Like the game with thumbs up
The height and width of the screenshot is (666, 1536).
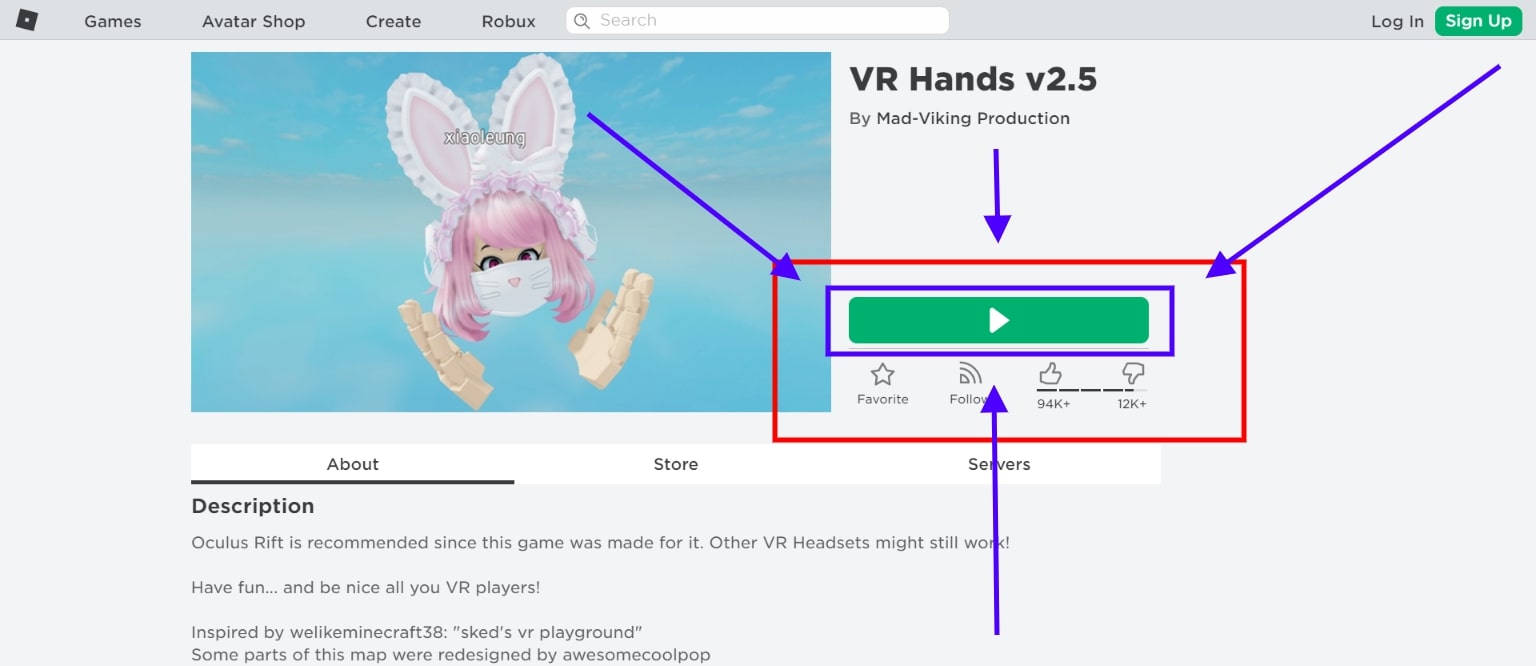pos(1049,374)
